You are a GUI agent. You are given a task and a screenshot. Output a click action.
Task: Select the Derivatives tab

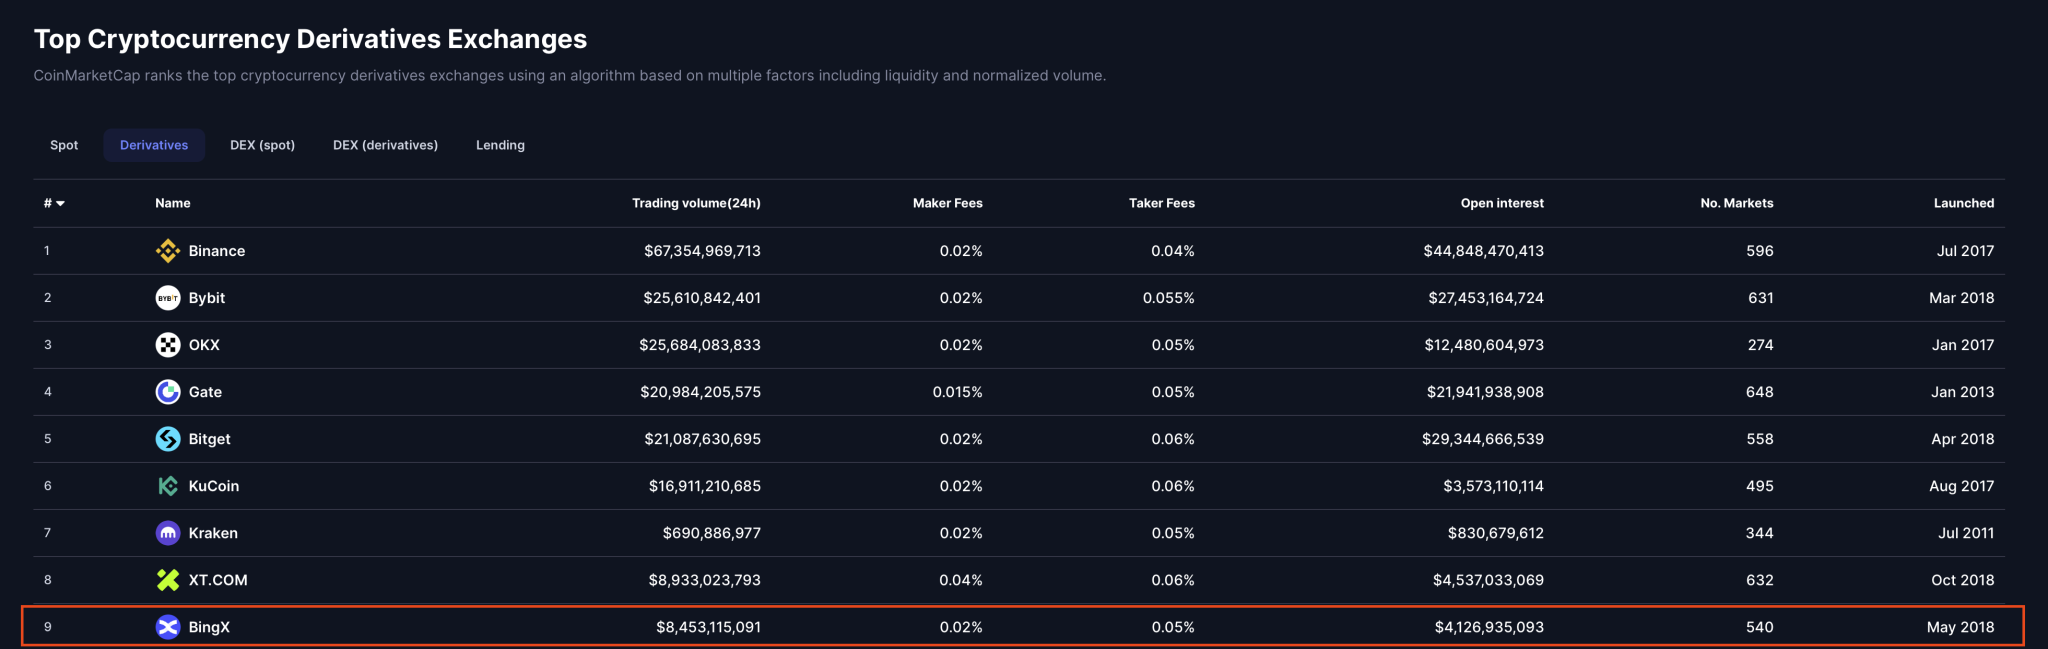[154, 145]
